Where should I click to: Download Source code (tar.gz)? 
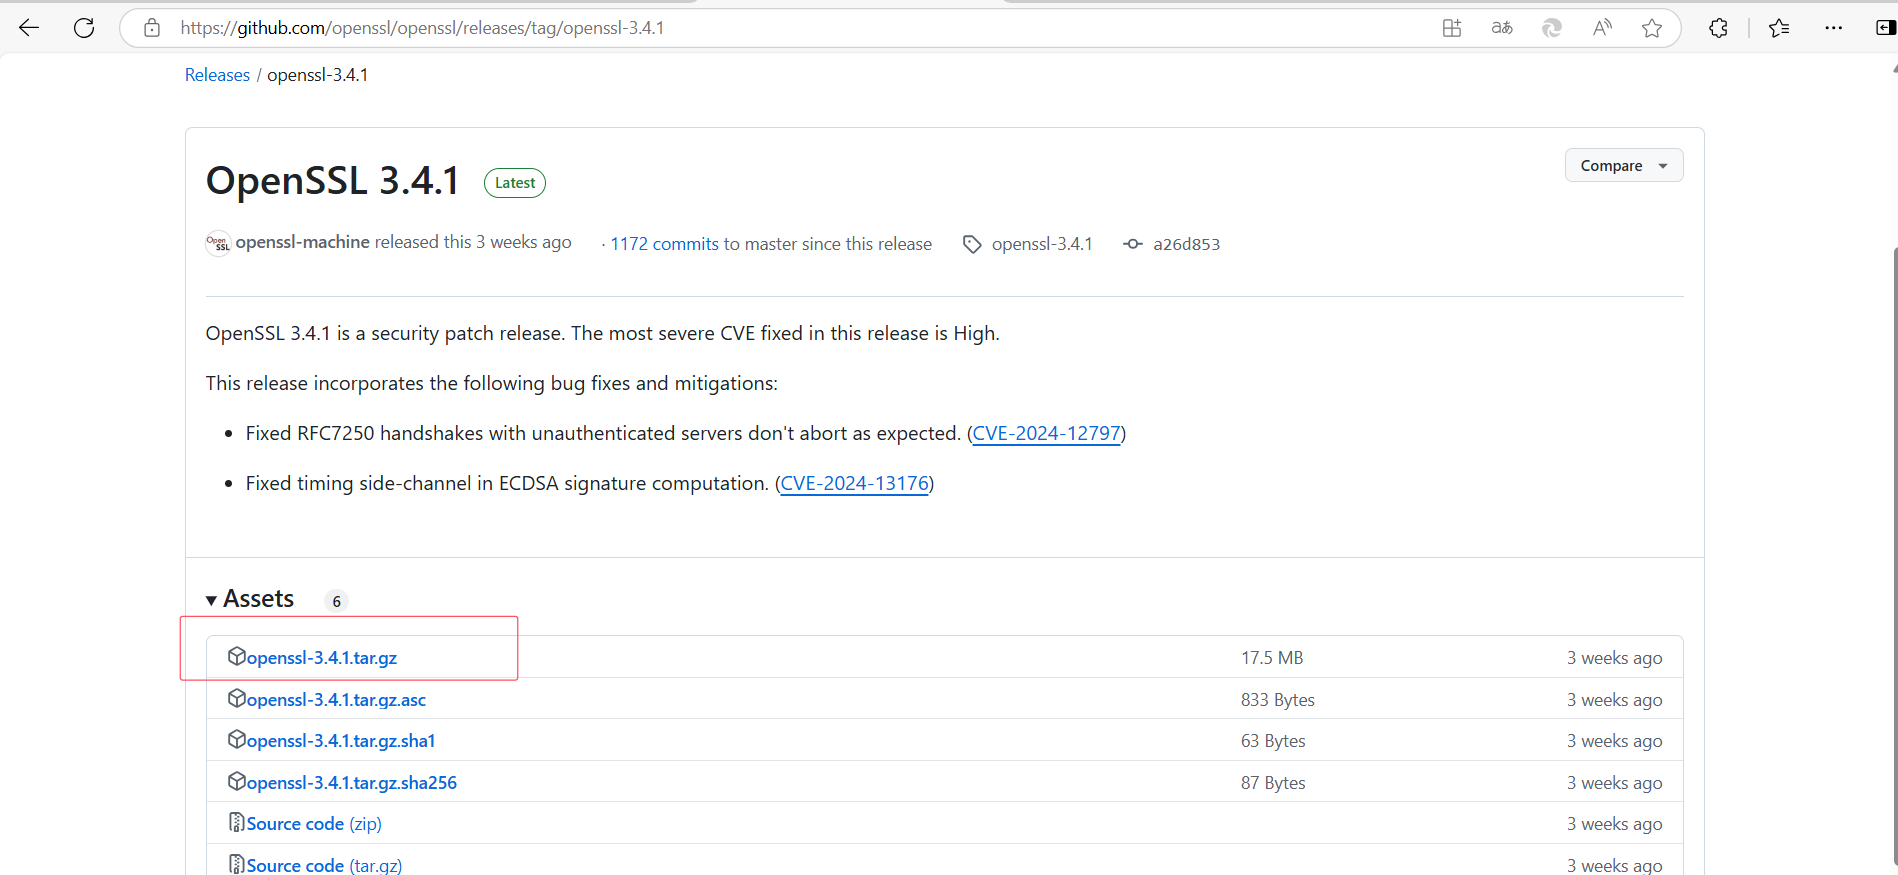324,865
